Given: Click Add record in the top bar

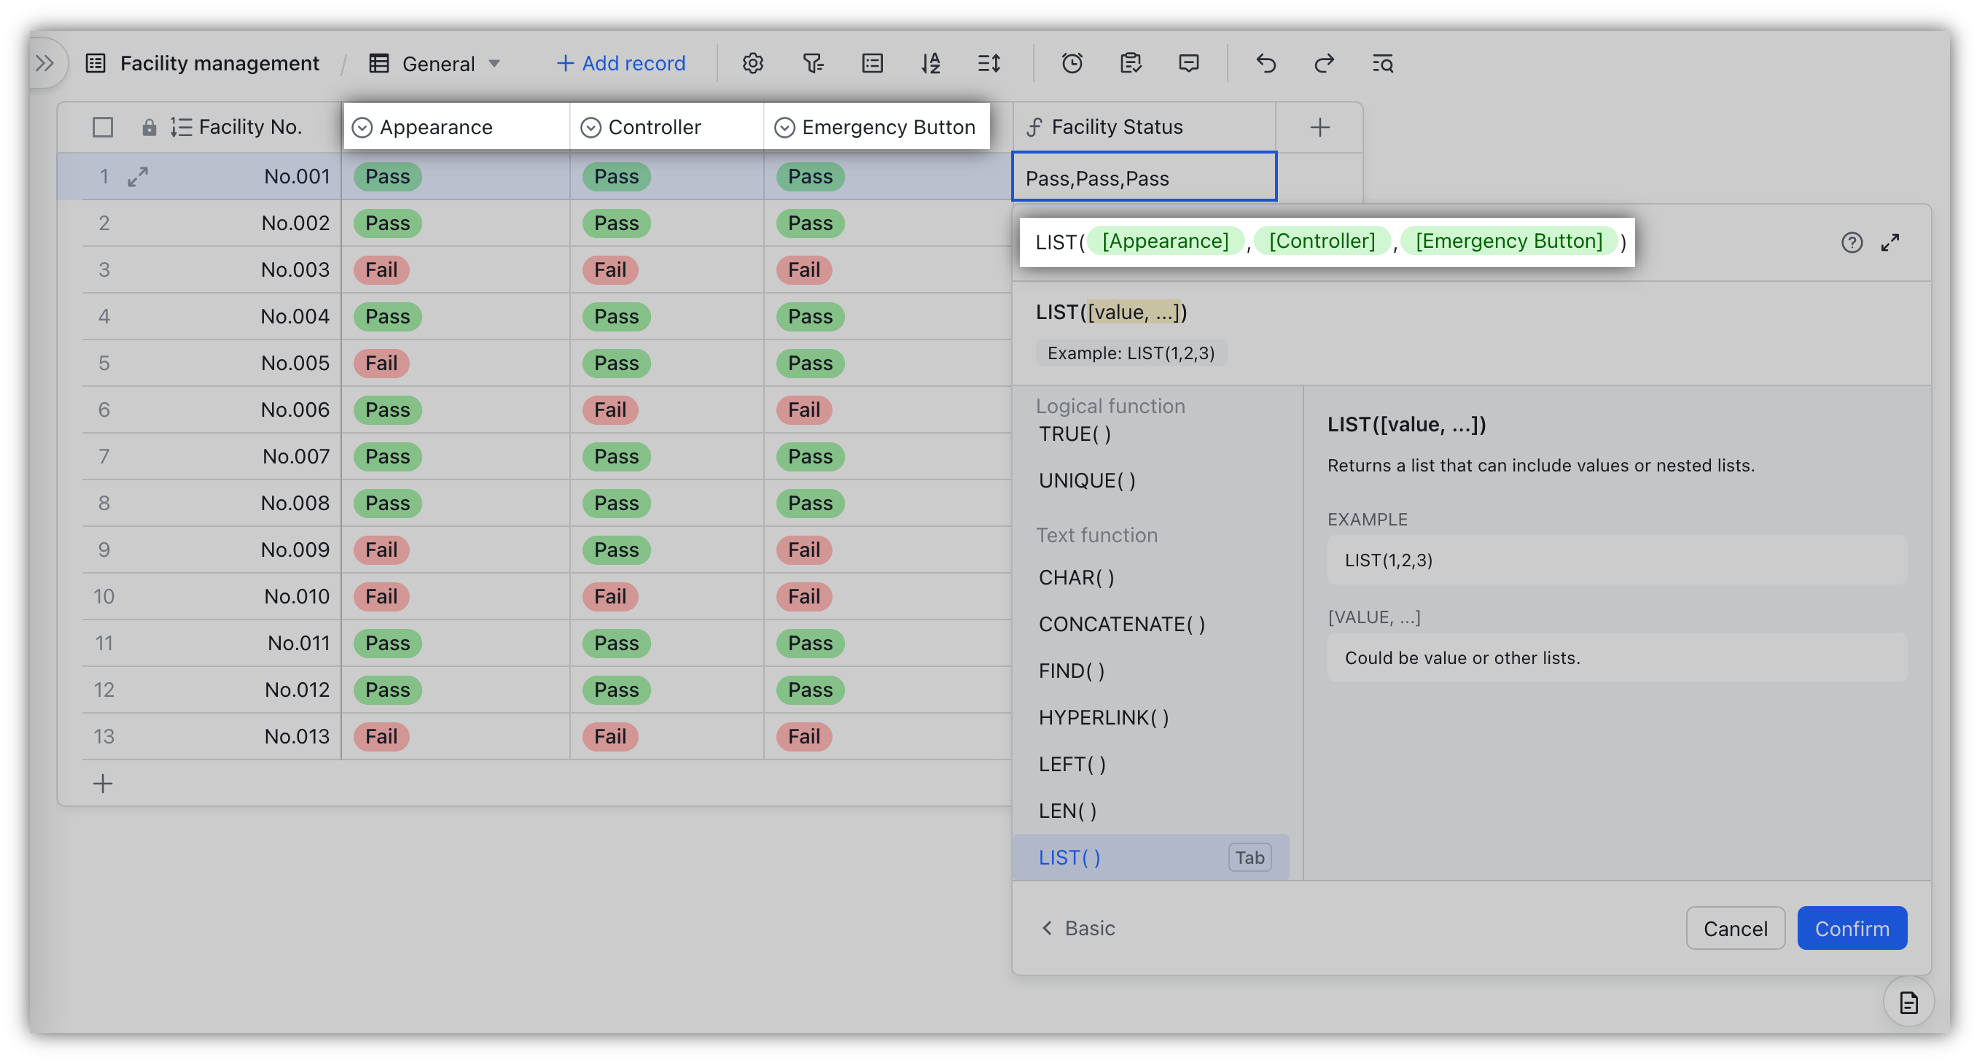Looking at the screenshot, I should [620, 63].
